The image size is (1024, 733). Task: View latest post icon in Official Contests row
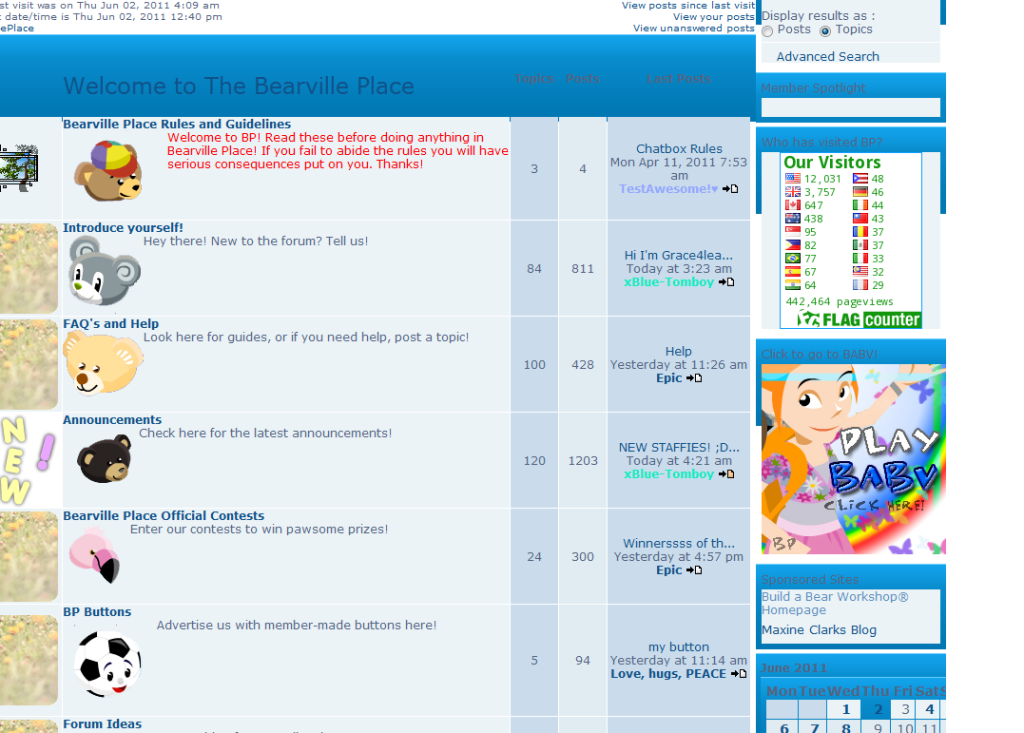694,570
